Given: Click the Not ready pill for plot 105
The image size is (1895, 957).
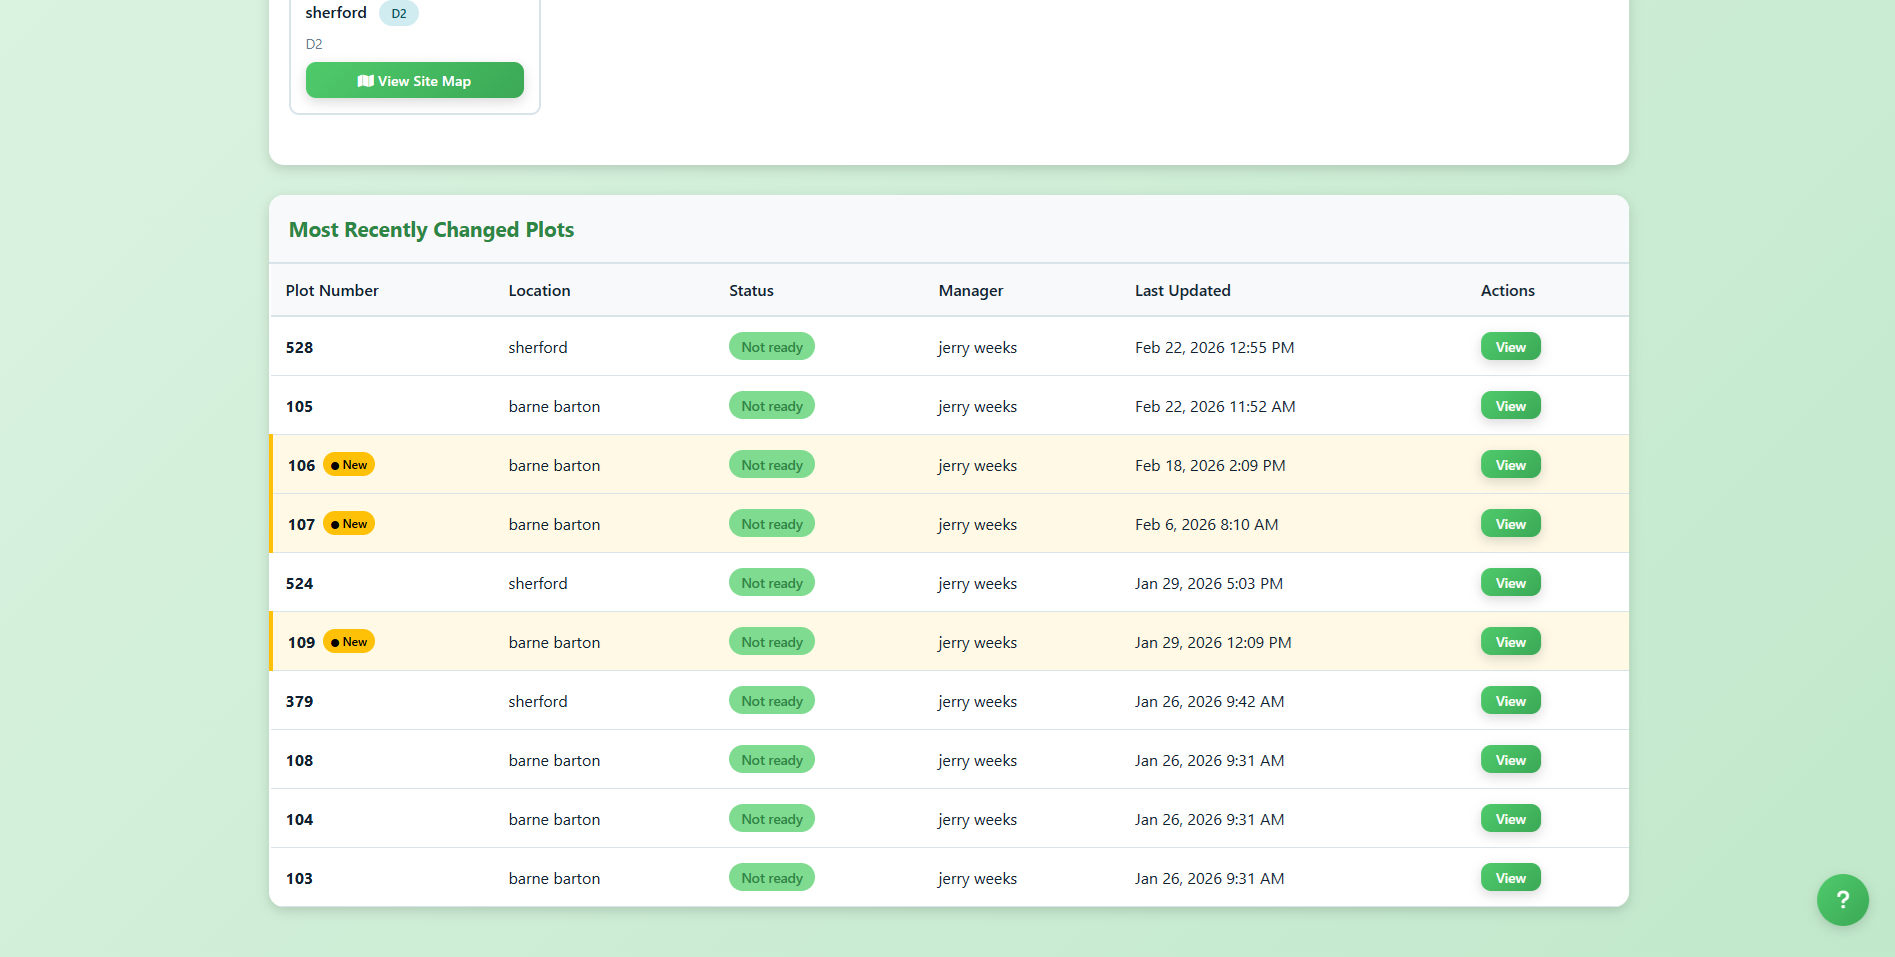Looking at the screenshot, I should [771, 405].
